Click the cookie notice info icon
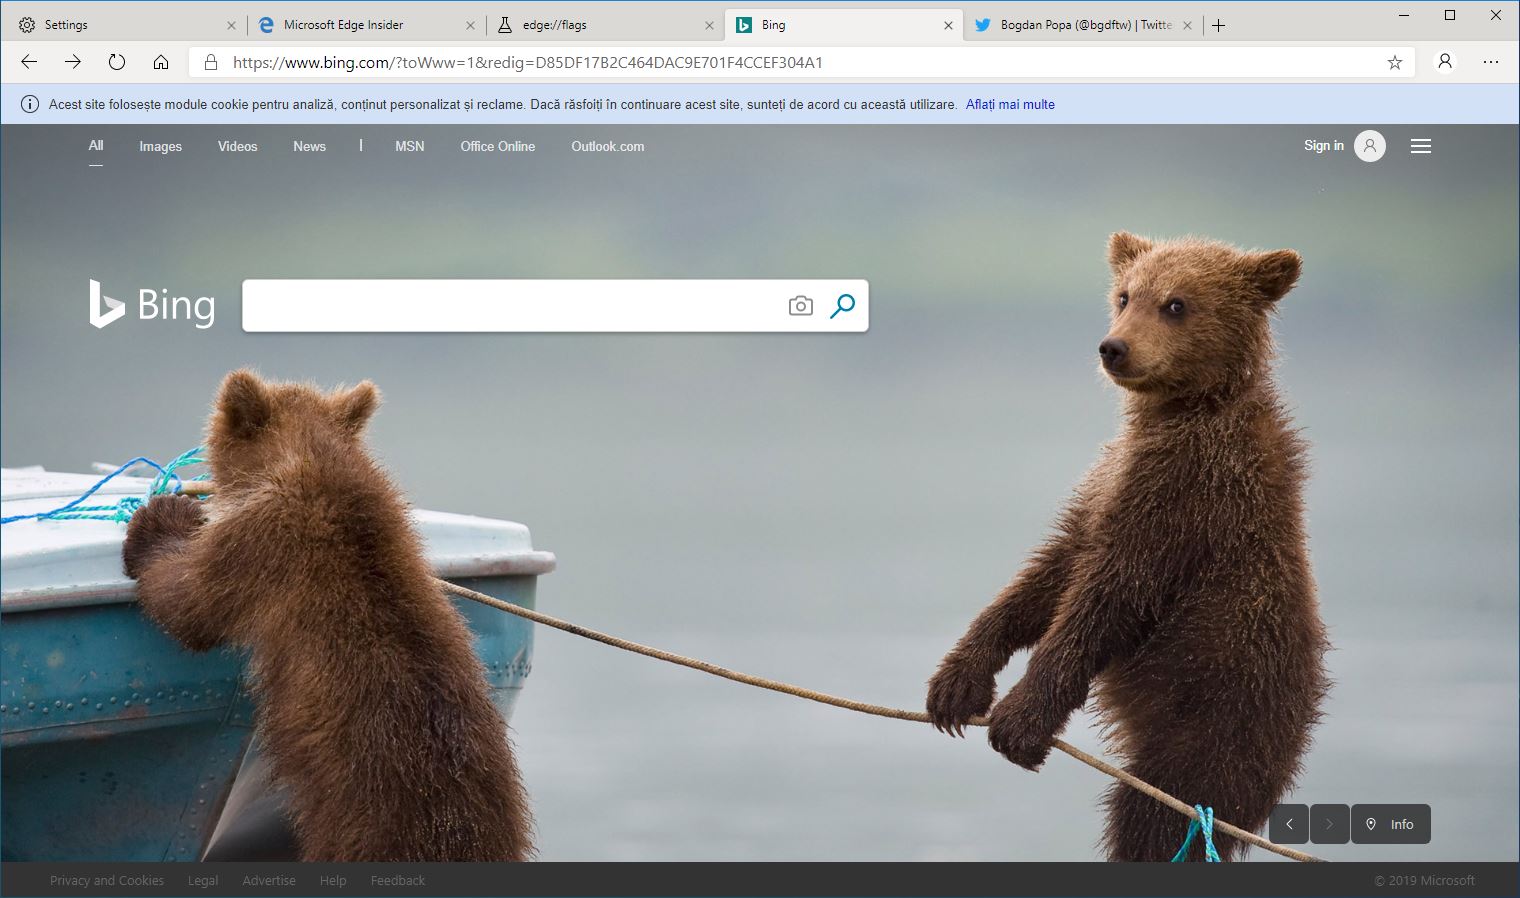The image size is (1520, 898). [x=30, y=104]
